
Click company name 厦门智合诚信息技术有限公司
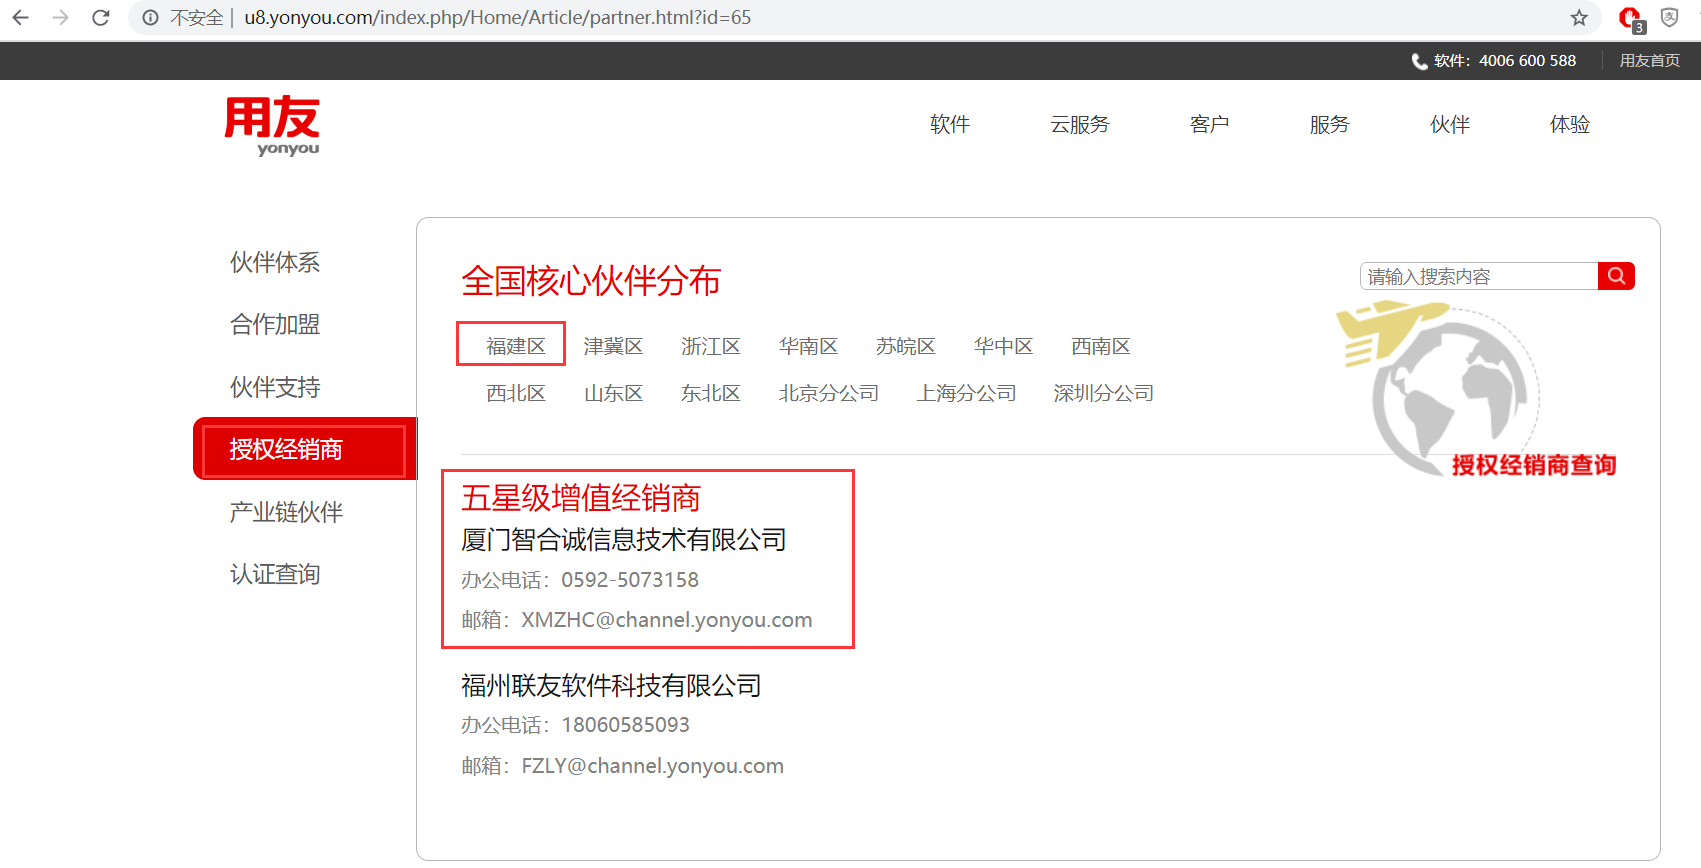pyautogui.click(x=624, y=540)
